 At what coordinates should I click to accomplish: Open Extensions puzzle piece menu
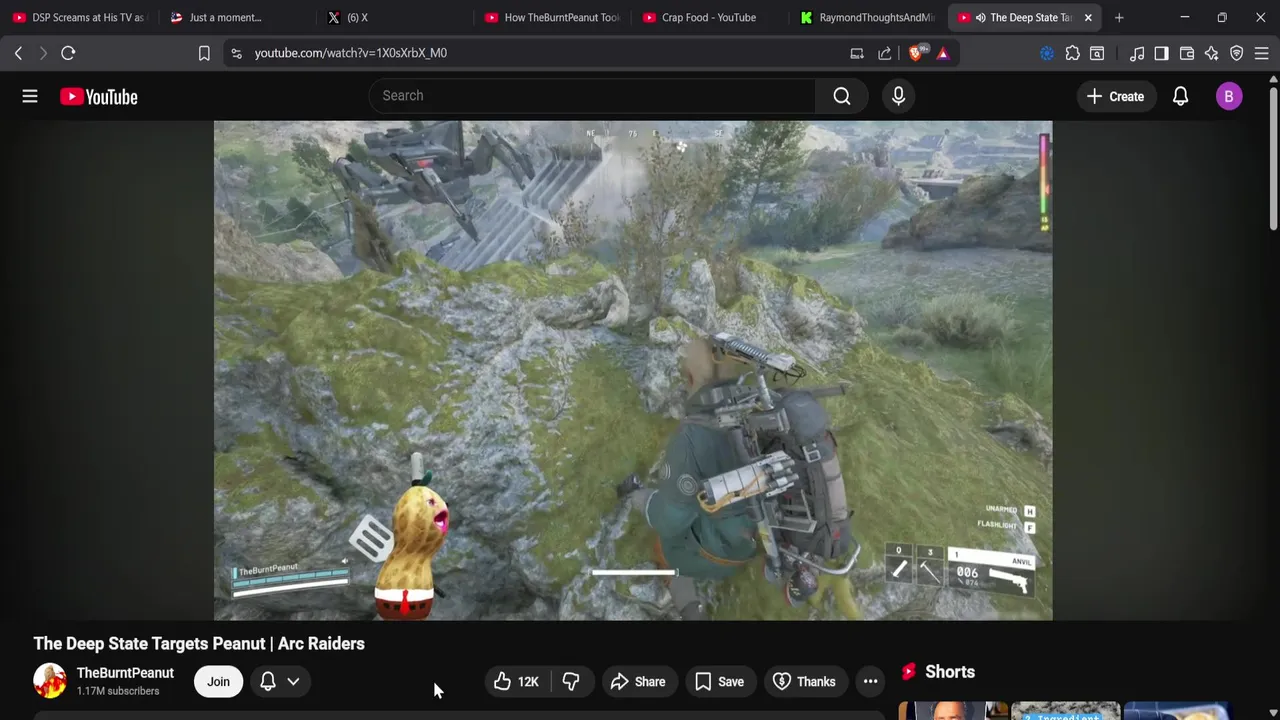pos(1072,53)
